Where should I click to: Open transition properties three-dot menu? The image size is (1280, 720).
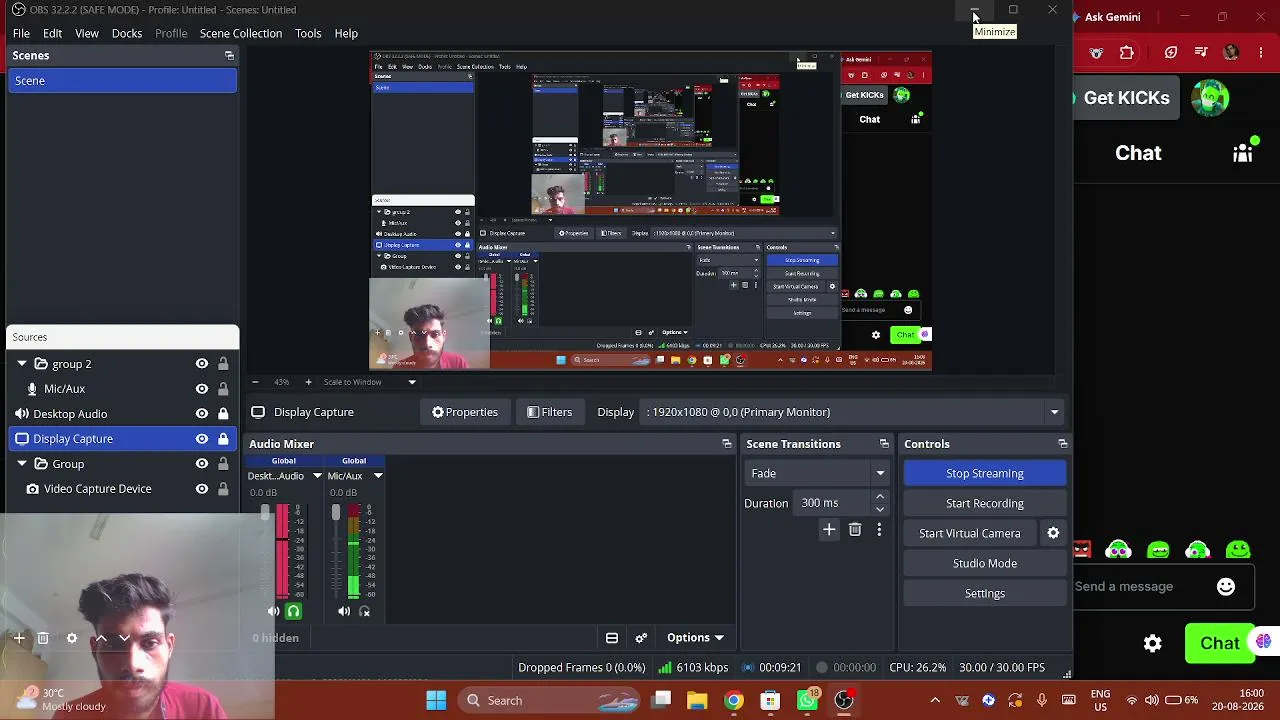coord(879,530)
